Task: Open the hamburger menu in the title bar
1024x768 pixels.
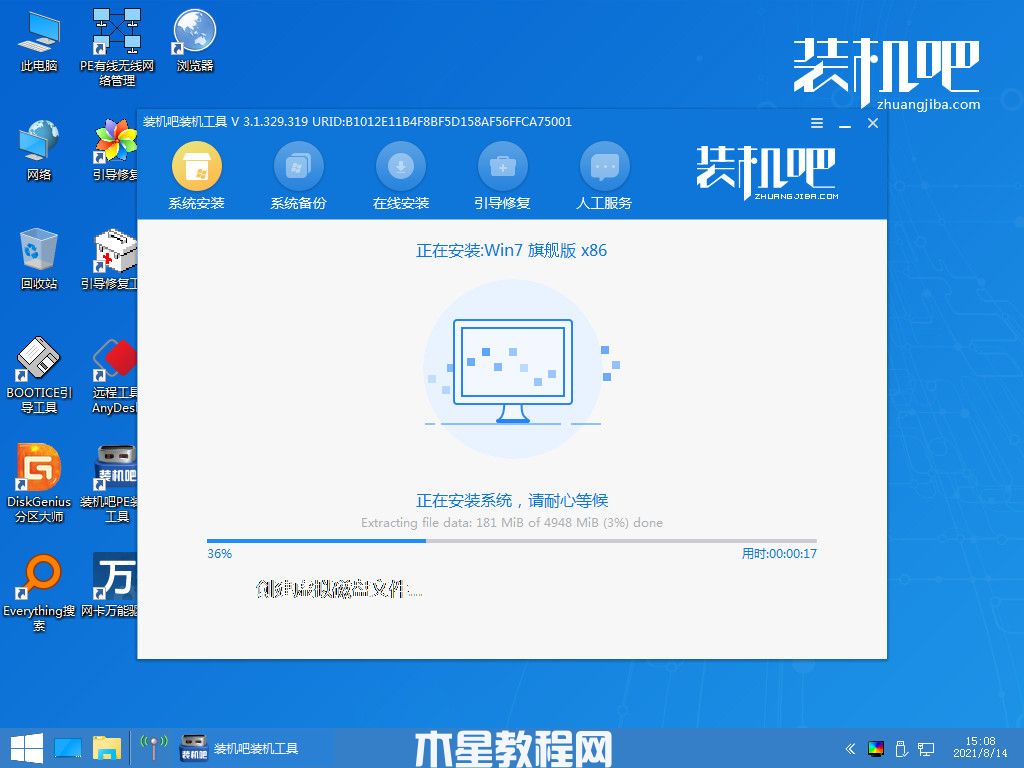Action: point(816,123)
